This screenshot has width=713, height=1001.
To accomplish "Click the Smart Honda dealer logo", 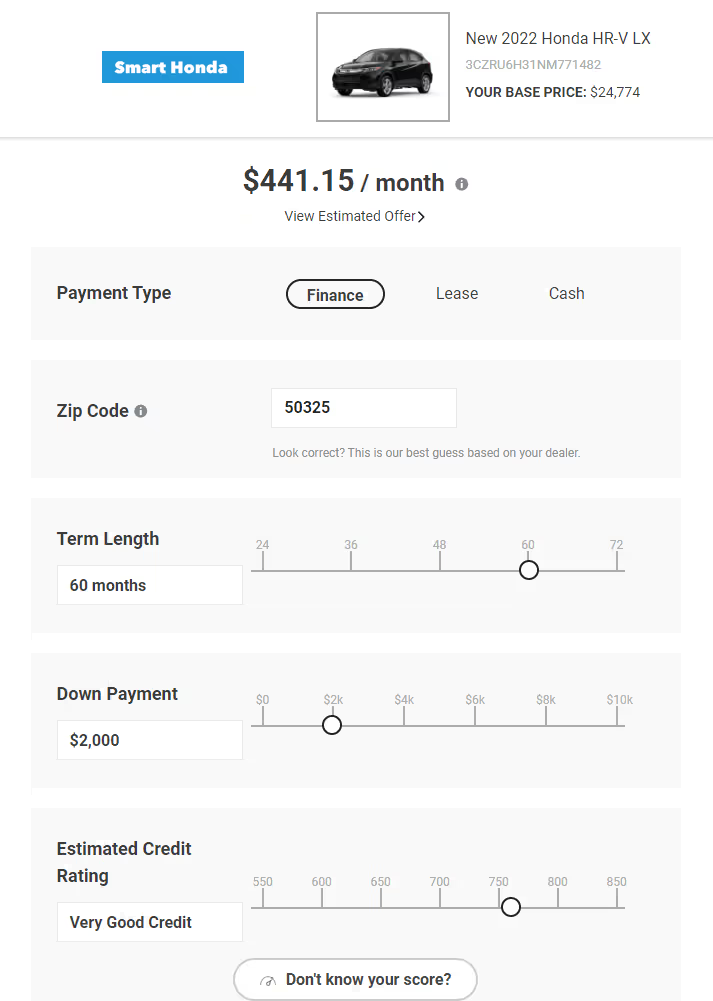I will 173,67.
